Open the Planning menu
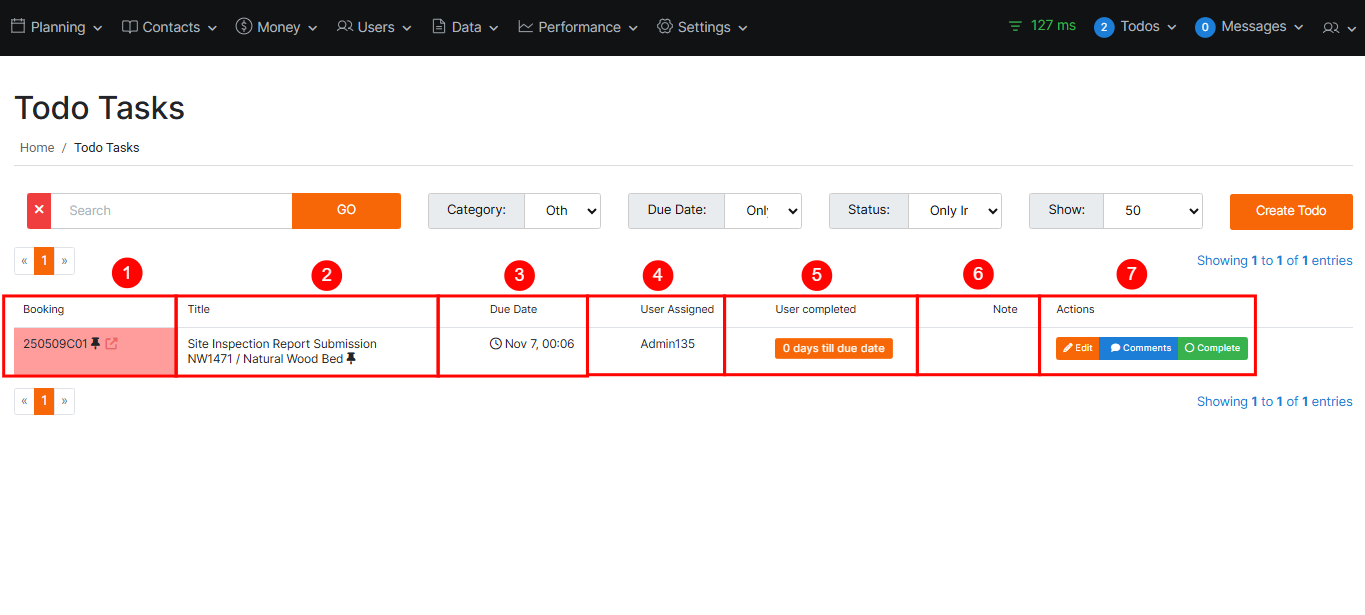The height and width of the screenshot is (615, 1365). pyautogui.click(x=57, y=27)
